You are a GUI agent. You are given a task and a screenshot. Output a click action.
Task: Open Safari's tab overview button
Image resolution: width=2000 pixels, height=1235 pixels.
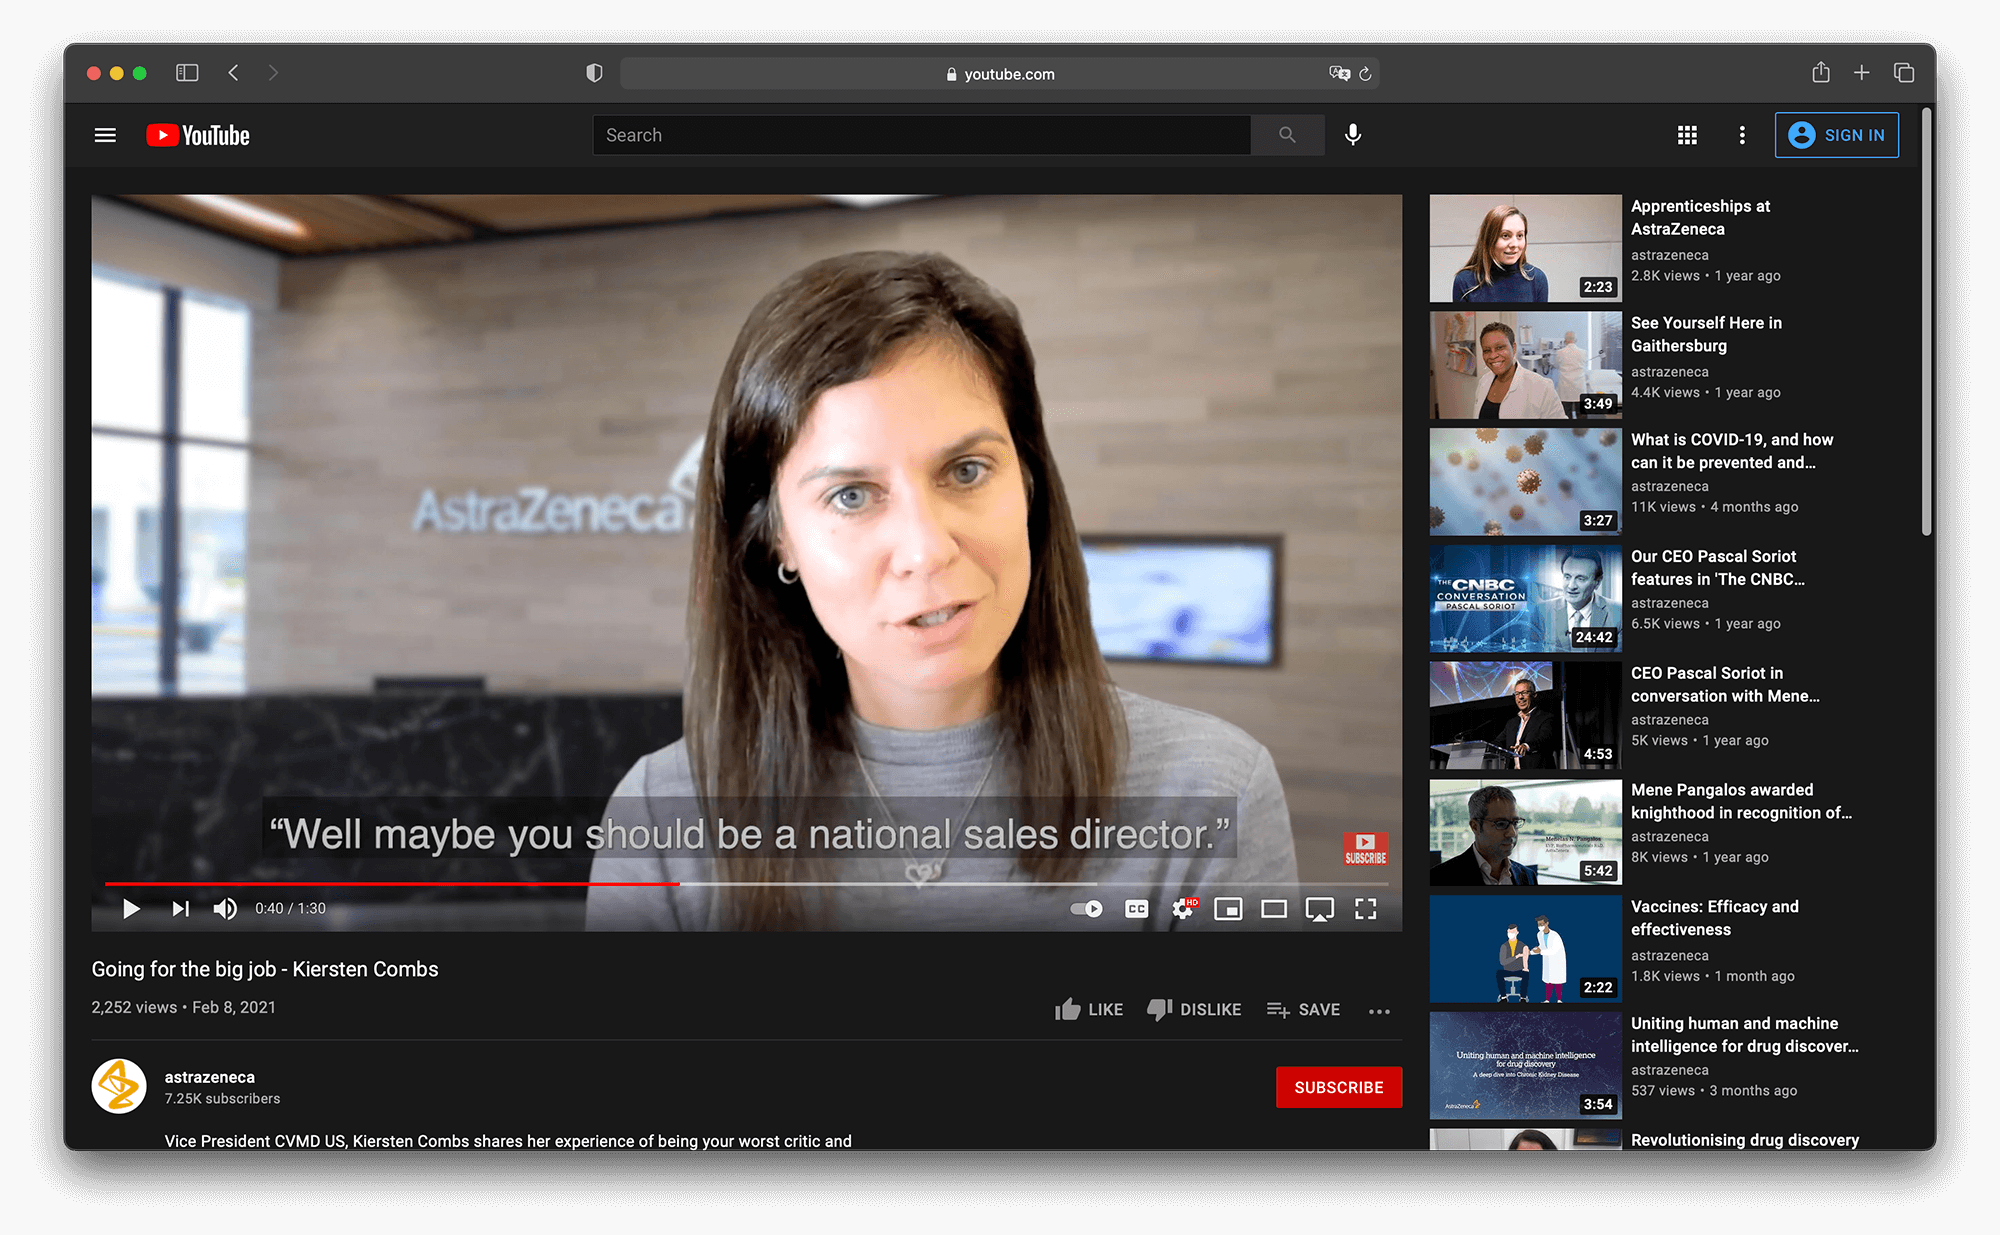pos(1903,73)
